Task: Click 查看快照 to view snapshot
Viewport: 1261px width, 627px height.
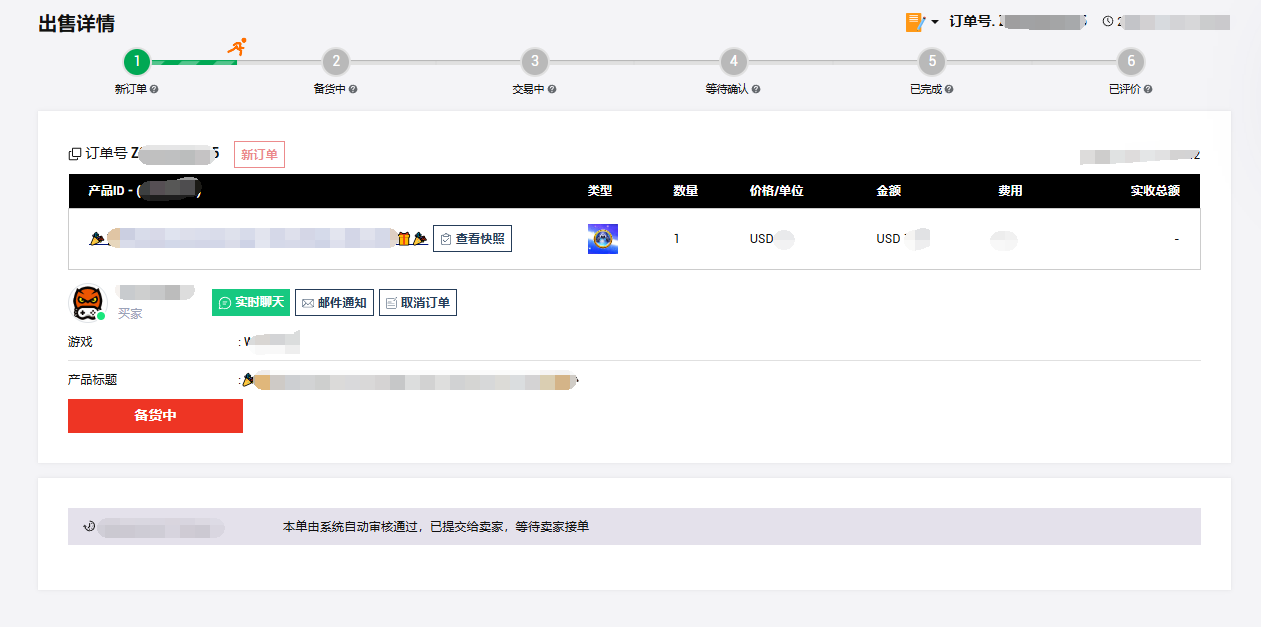Action: [x=472, y=239]
